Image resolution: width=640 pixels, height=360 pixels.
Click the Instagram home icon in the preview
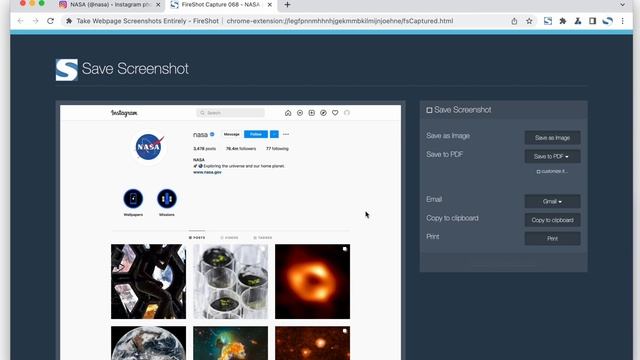(x=288, y=113)
